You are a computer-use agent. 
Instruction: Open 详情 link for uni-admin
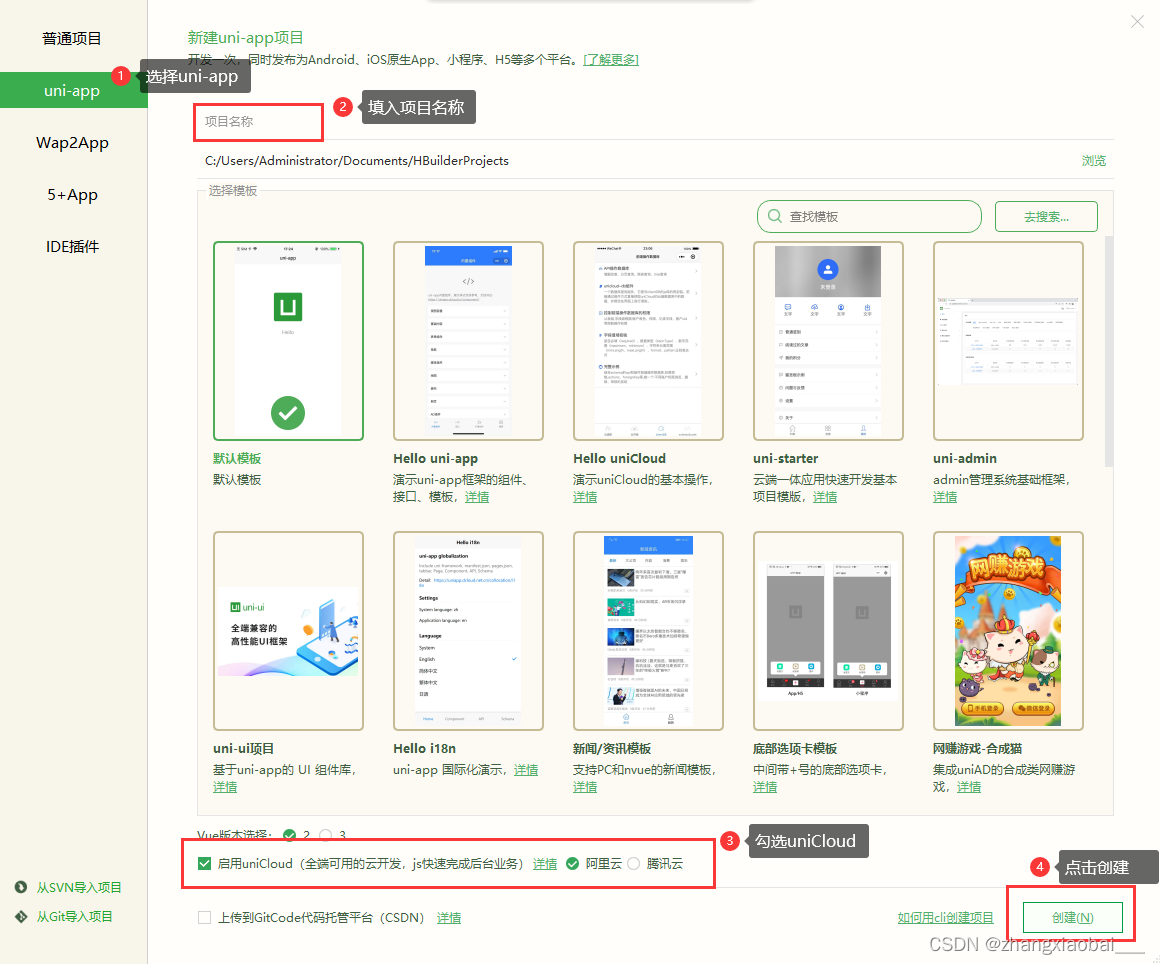945,497
